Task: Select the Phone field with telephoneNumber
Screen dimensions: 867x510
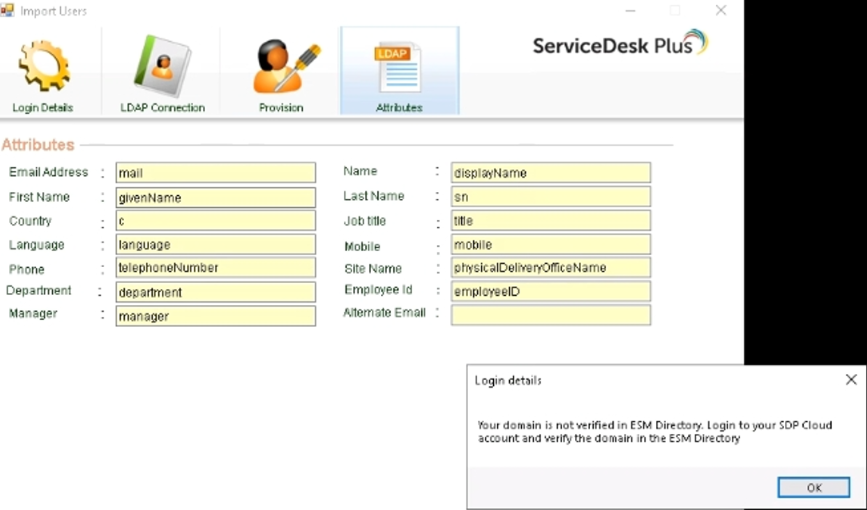Action: (216, 268)
